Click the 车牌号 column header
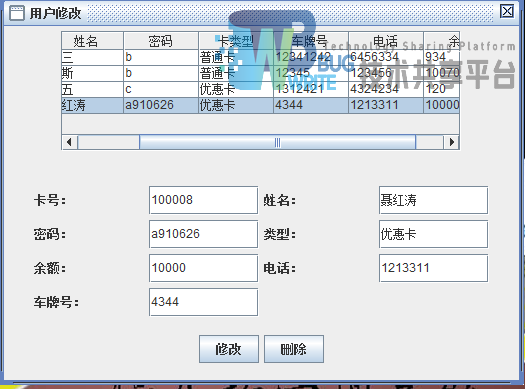Screen dimensions: 525x389 [x=311, y=41]
